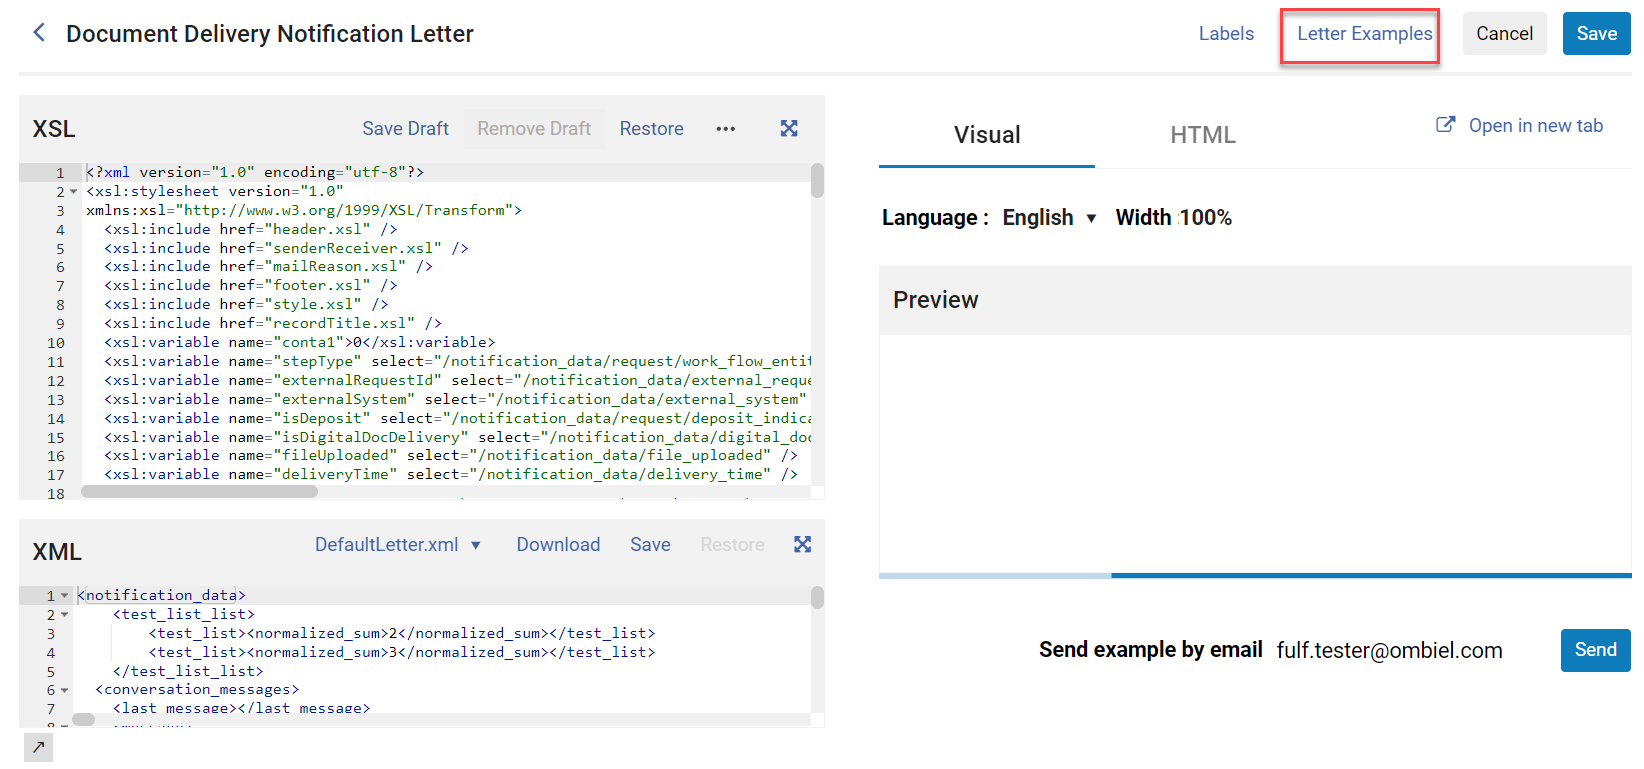Collapse XML code fold at line 1 notification_data
Viewport: 1644px width, 769px height.
(x=65, y=595)
